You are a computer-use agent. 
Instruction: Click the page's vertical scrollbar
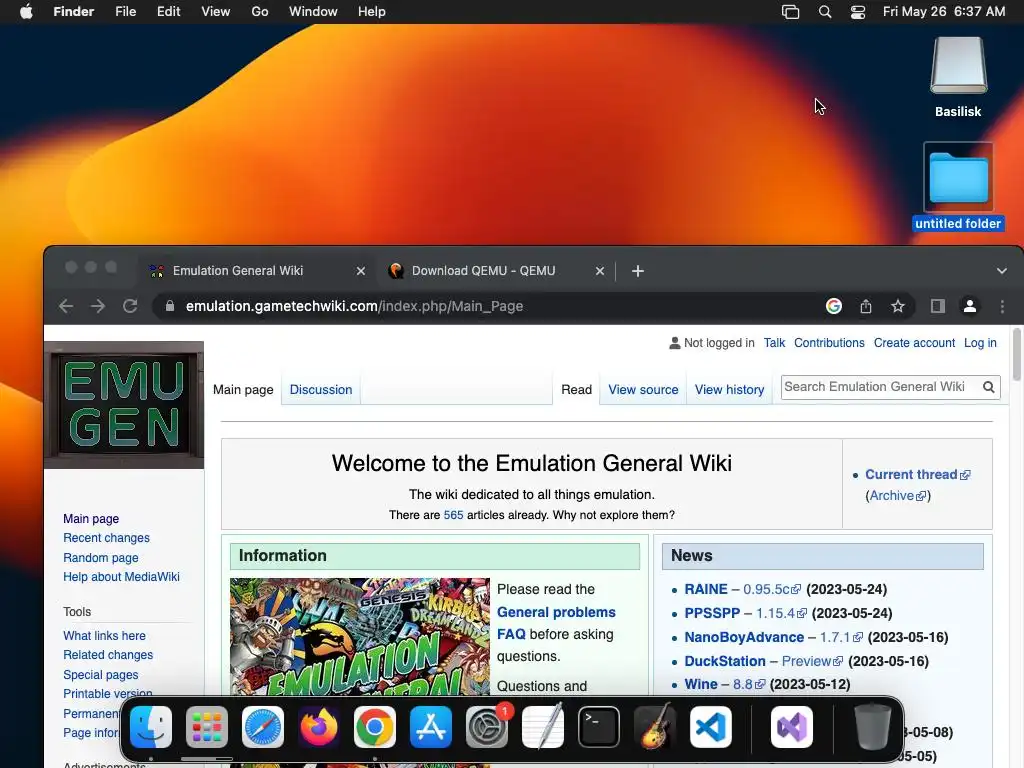tap(1017, 353)
